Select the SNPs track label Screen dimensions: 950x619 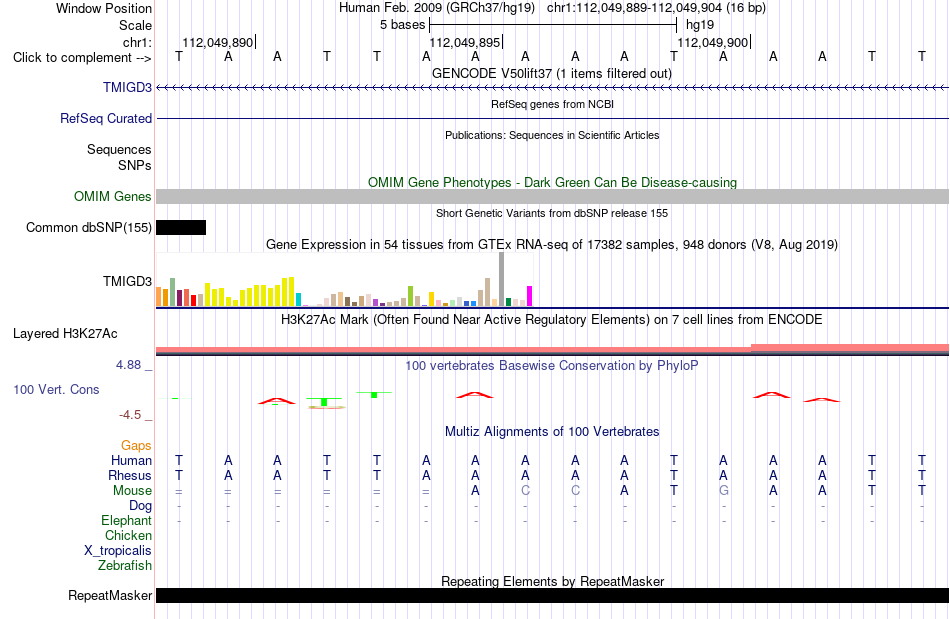[x=135, y=165]
